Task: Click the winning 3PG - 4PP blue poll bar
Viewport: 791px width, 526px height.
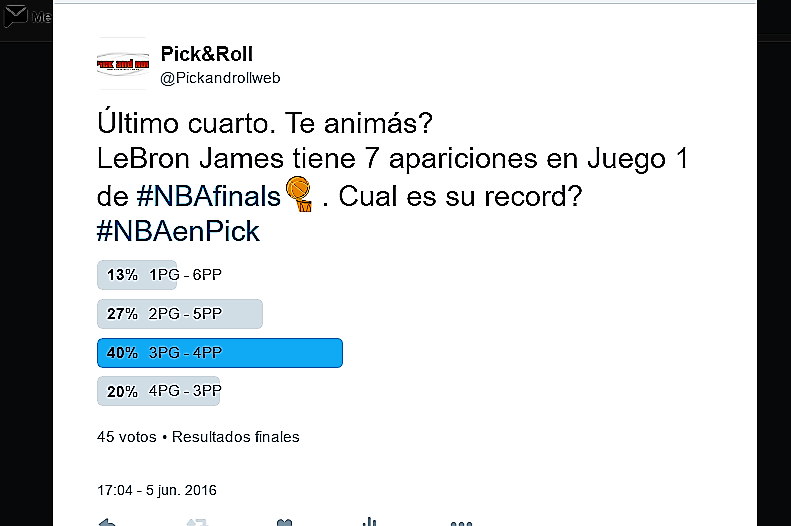Action: 220,353
